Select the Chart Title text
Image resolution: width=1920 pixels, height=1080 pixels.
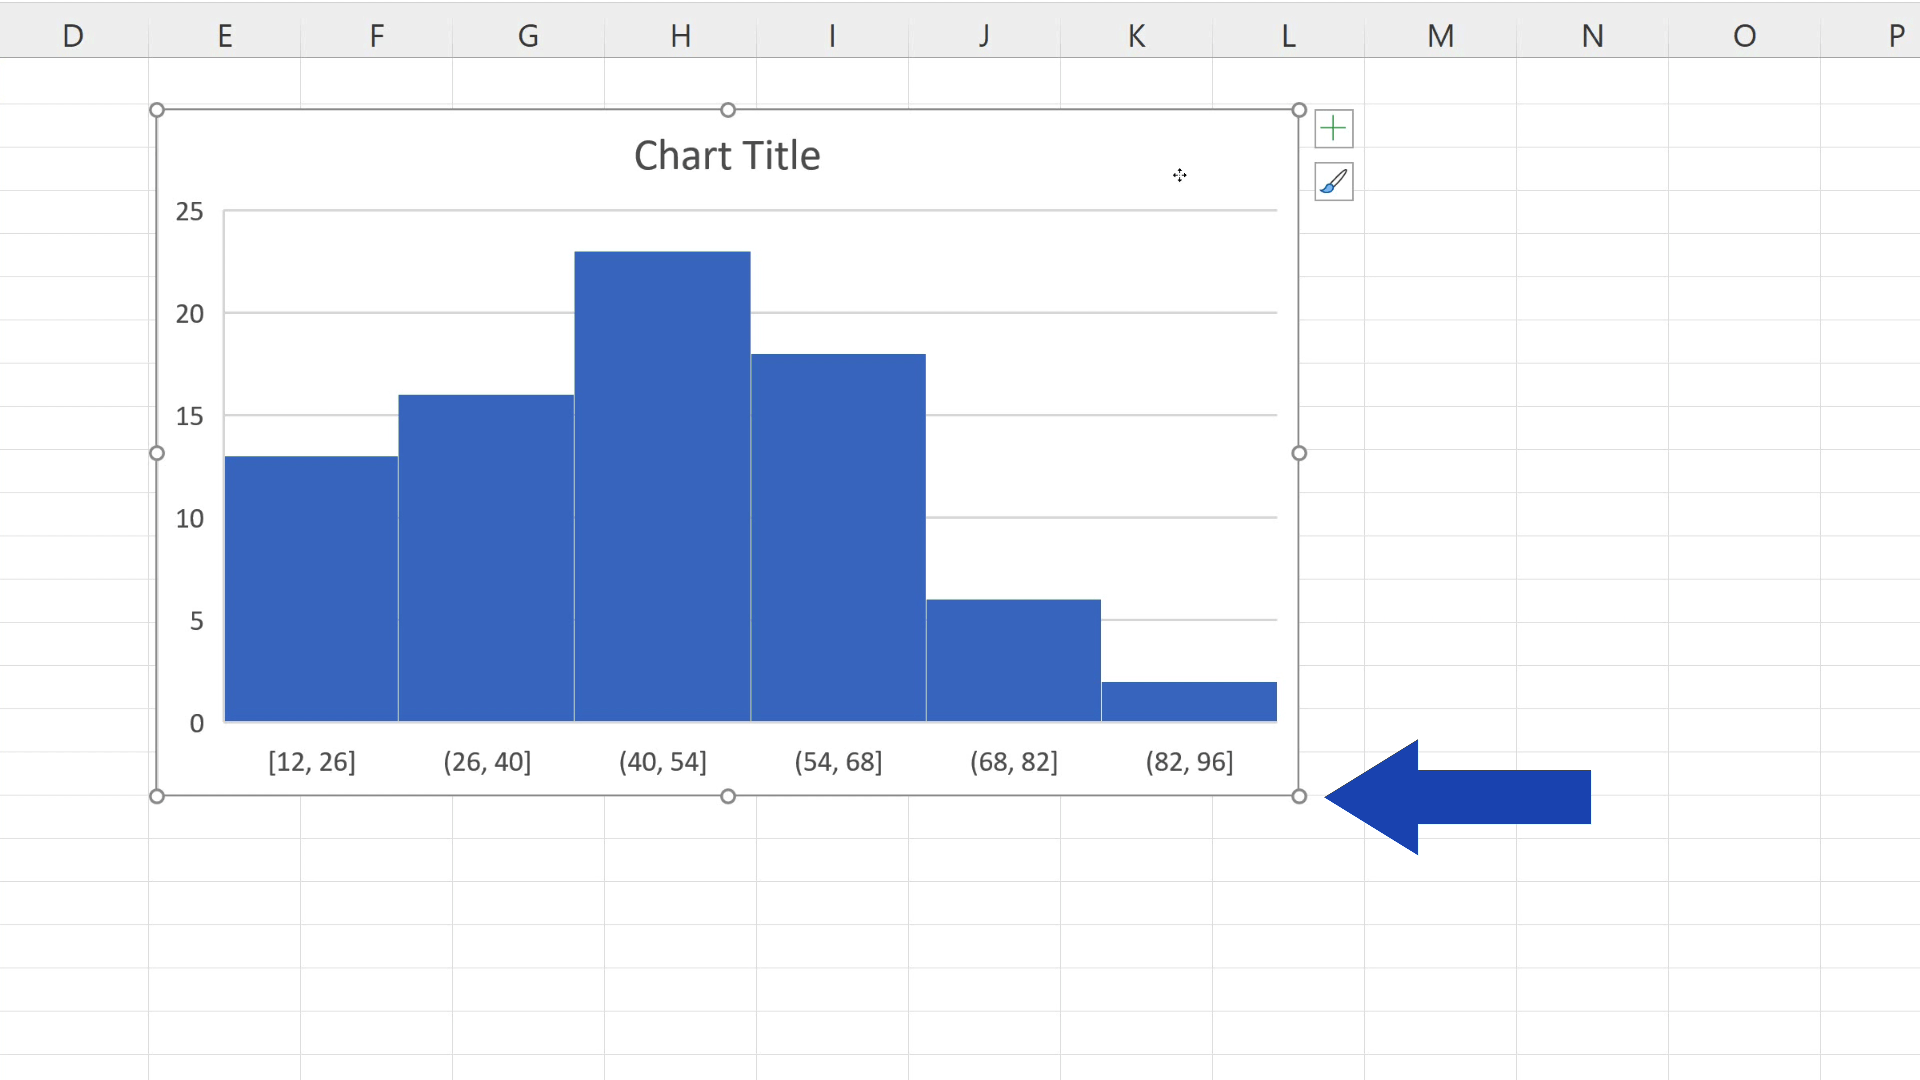tap(727, 155)
